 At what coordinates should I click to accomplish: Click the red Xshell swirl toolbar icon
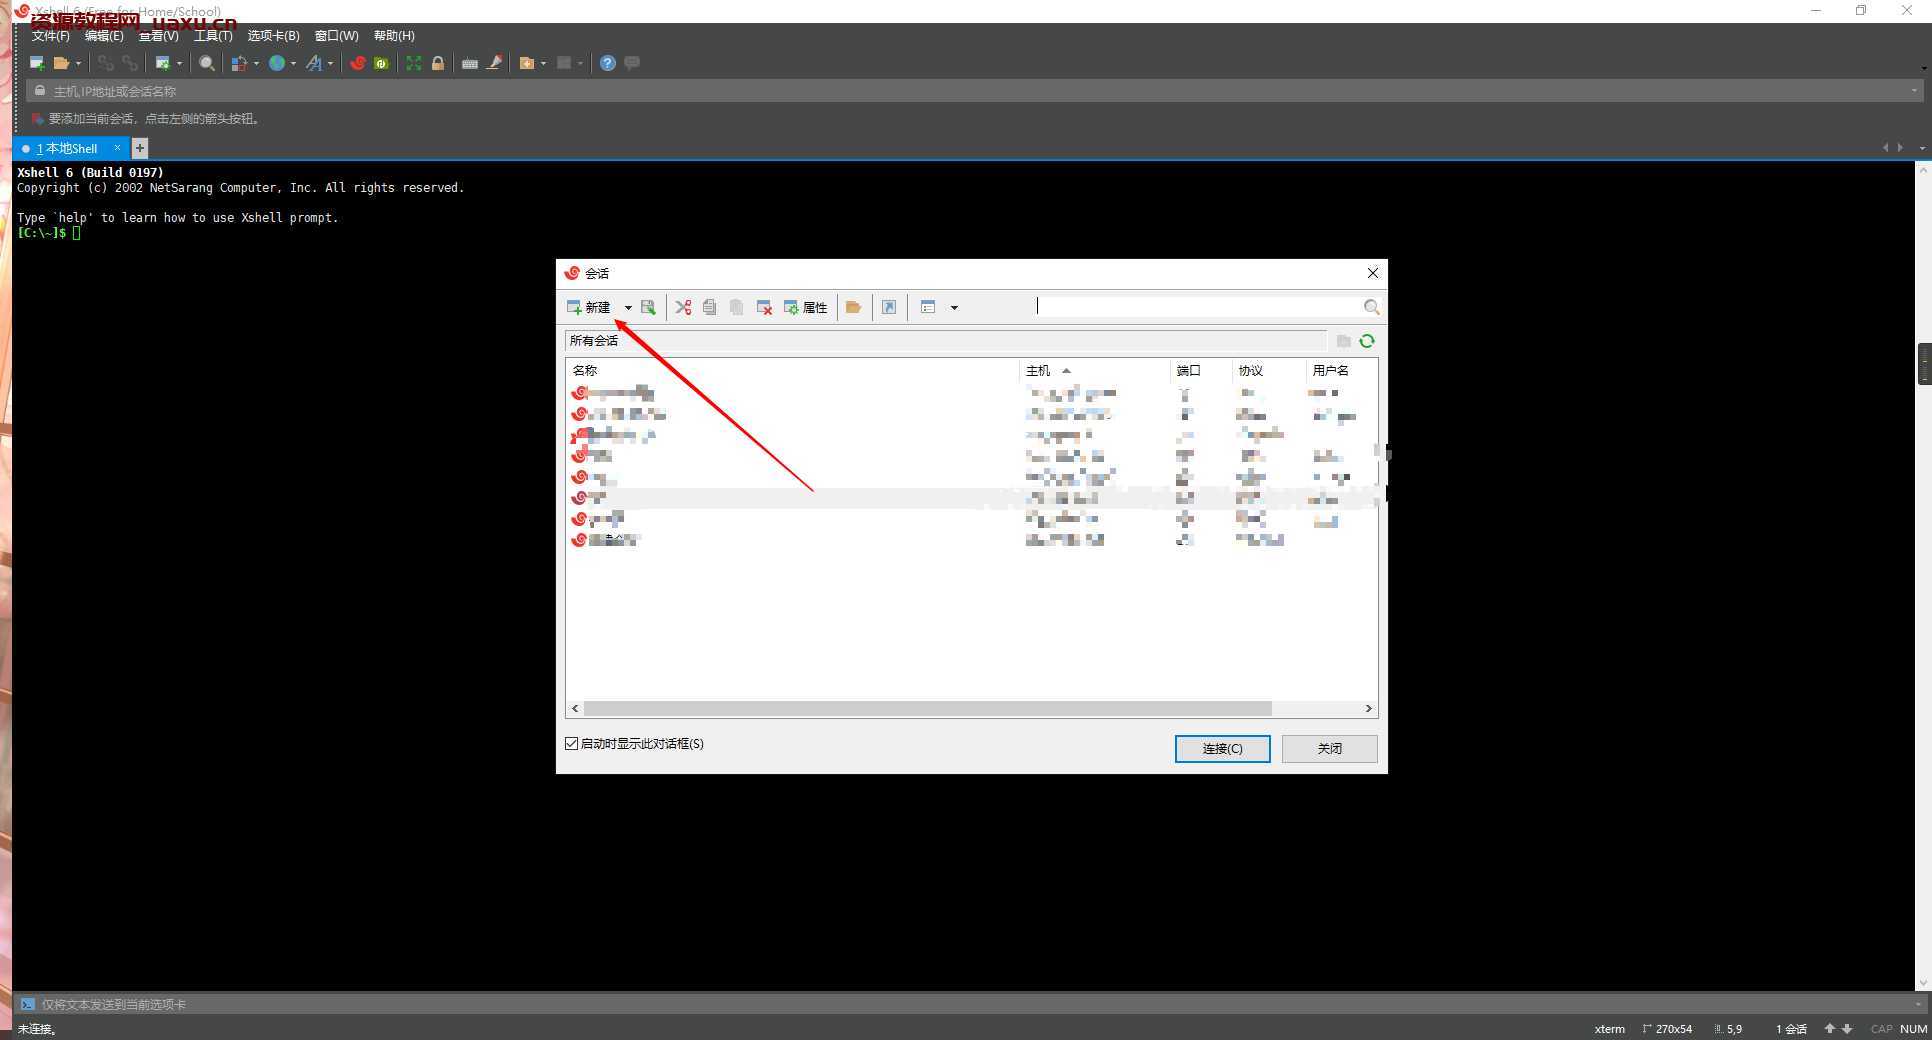tap(358, 63)
